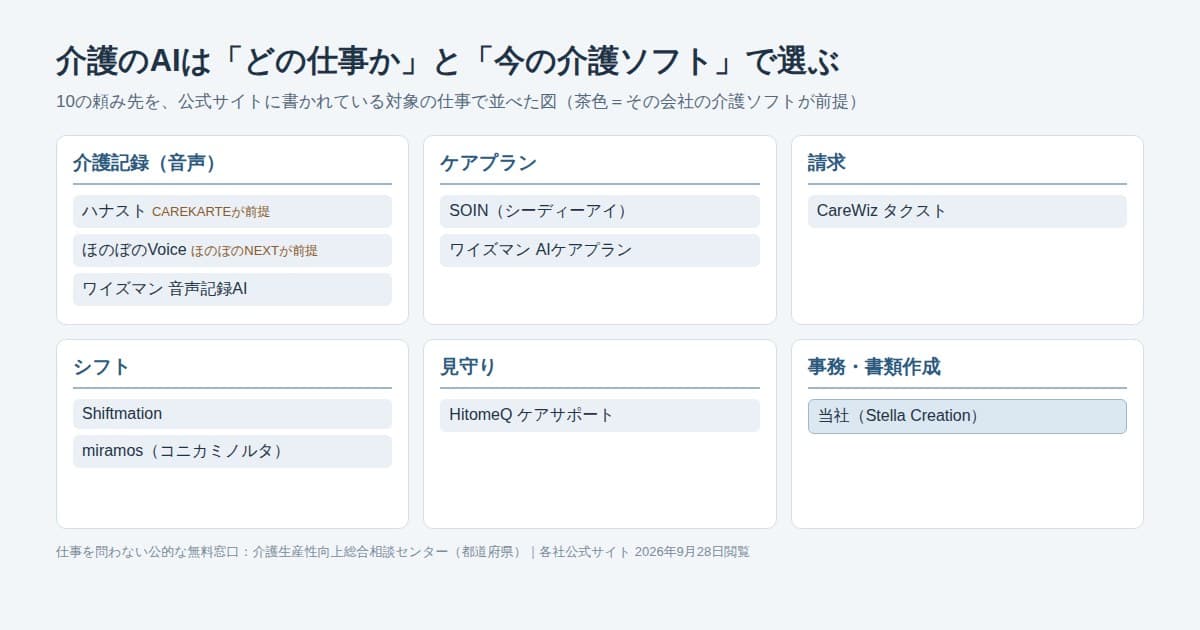The height and width of the screenshot is (630, 1200).
Task: Click the 見守り card heading
Action: [x=468, y=367]
